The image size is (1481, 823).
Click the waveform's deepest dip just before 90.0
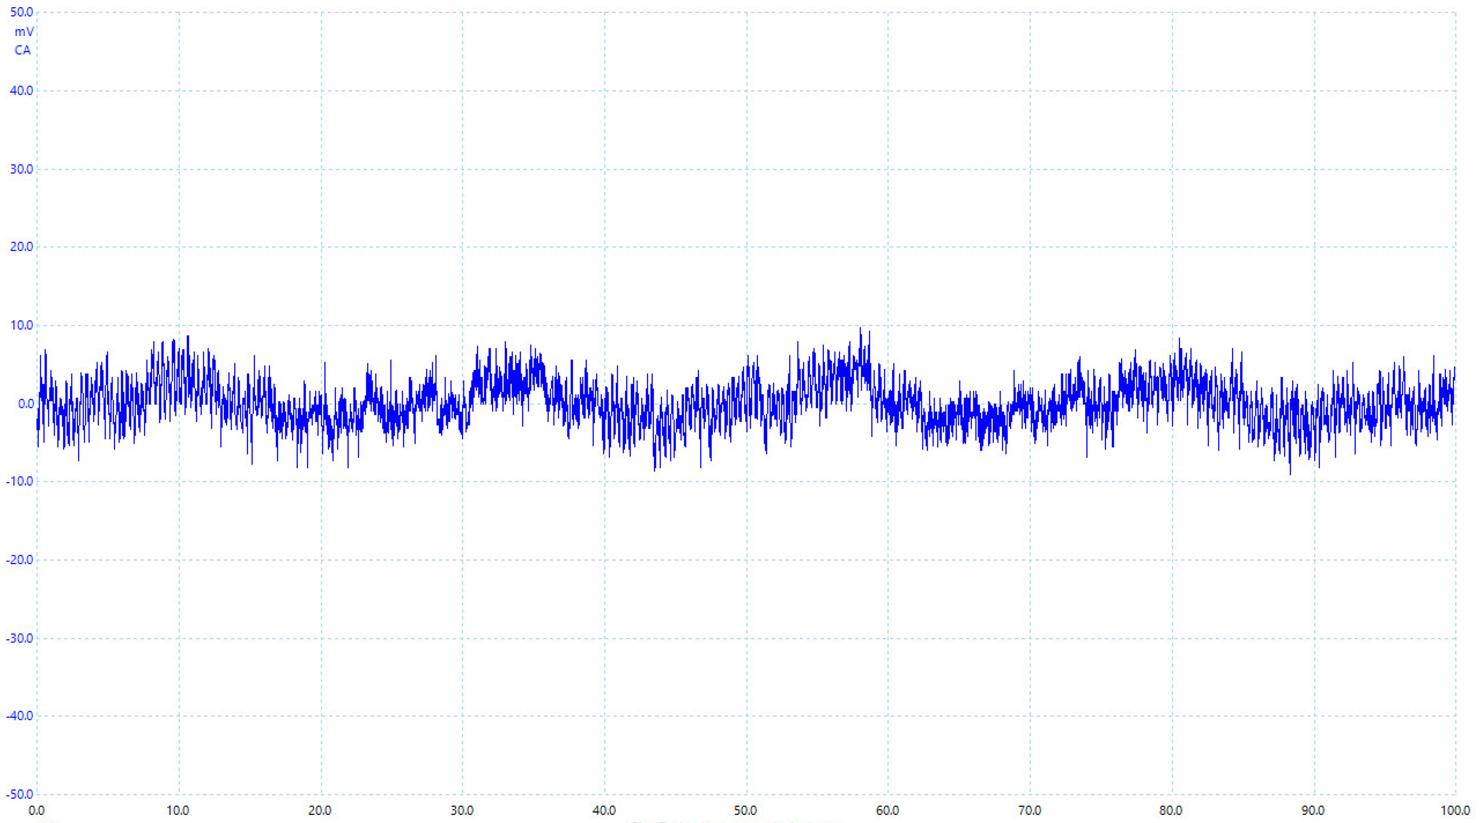pyautogui.click(x=1290, y=473)
